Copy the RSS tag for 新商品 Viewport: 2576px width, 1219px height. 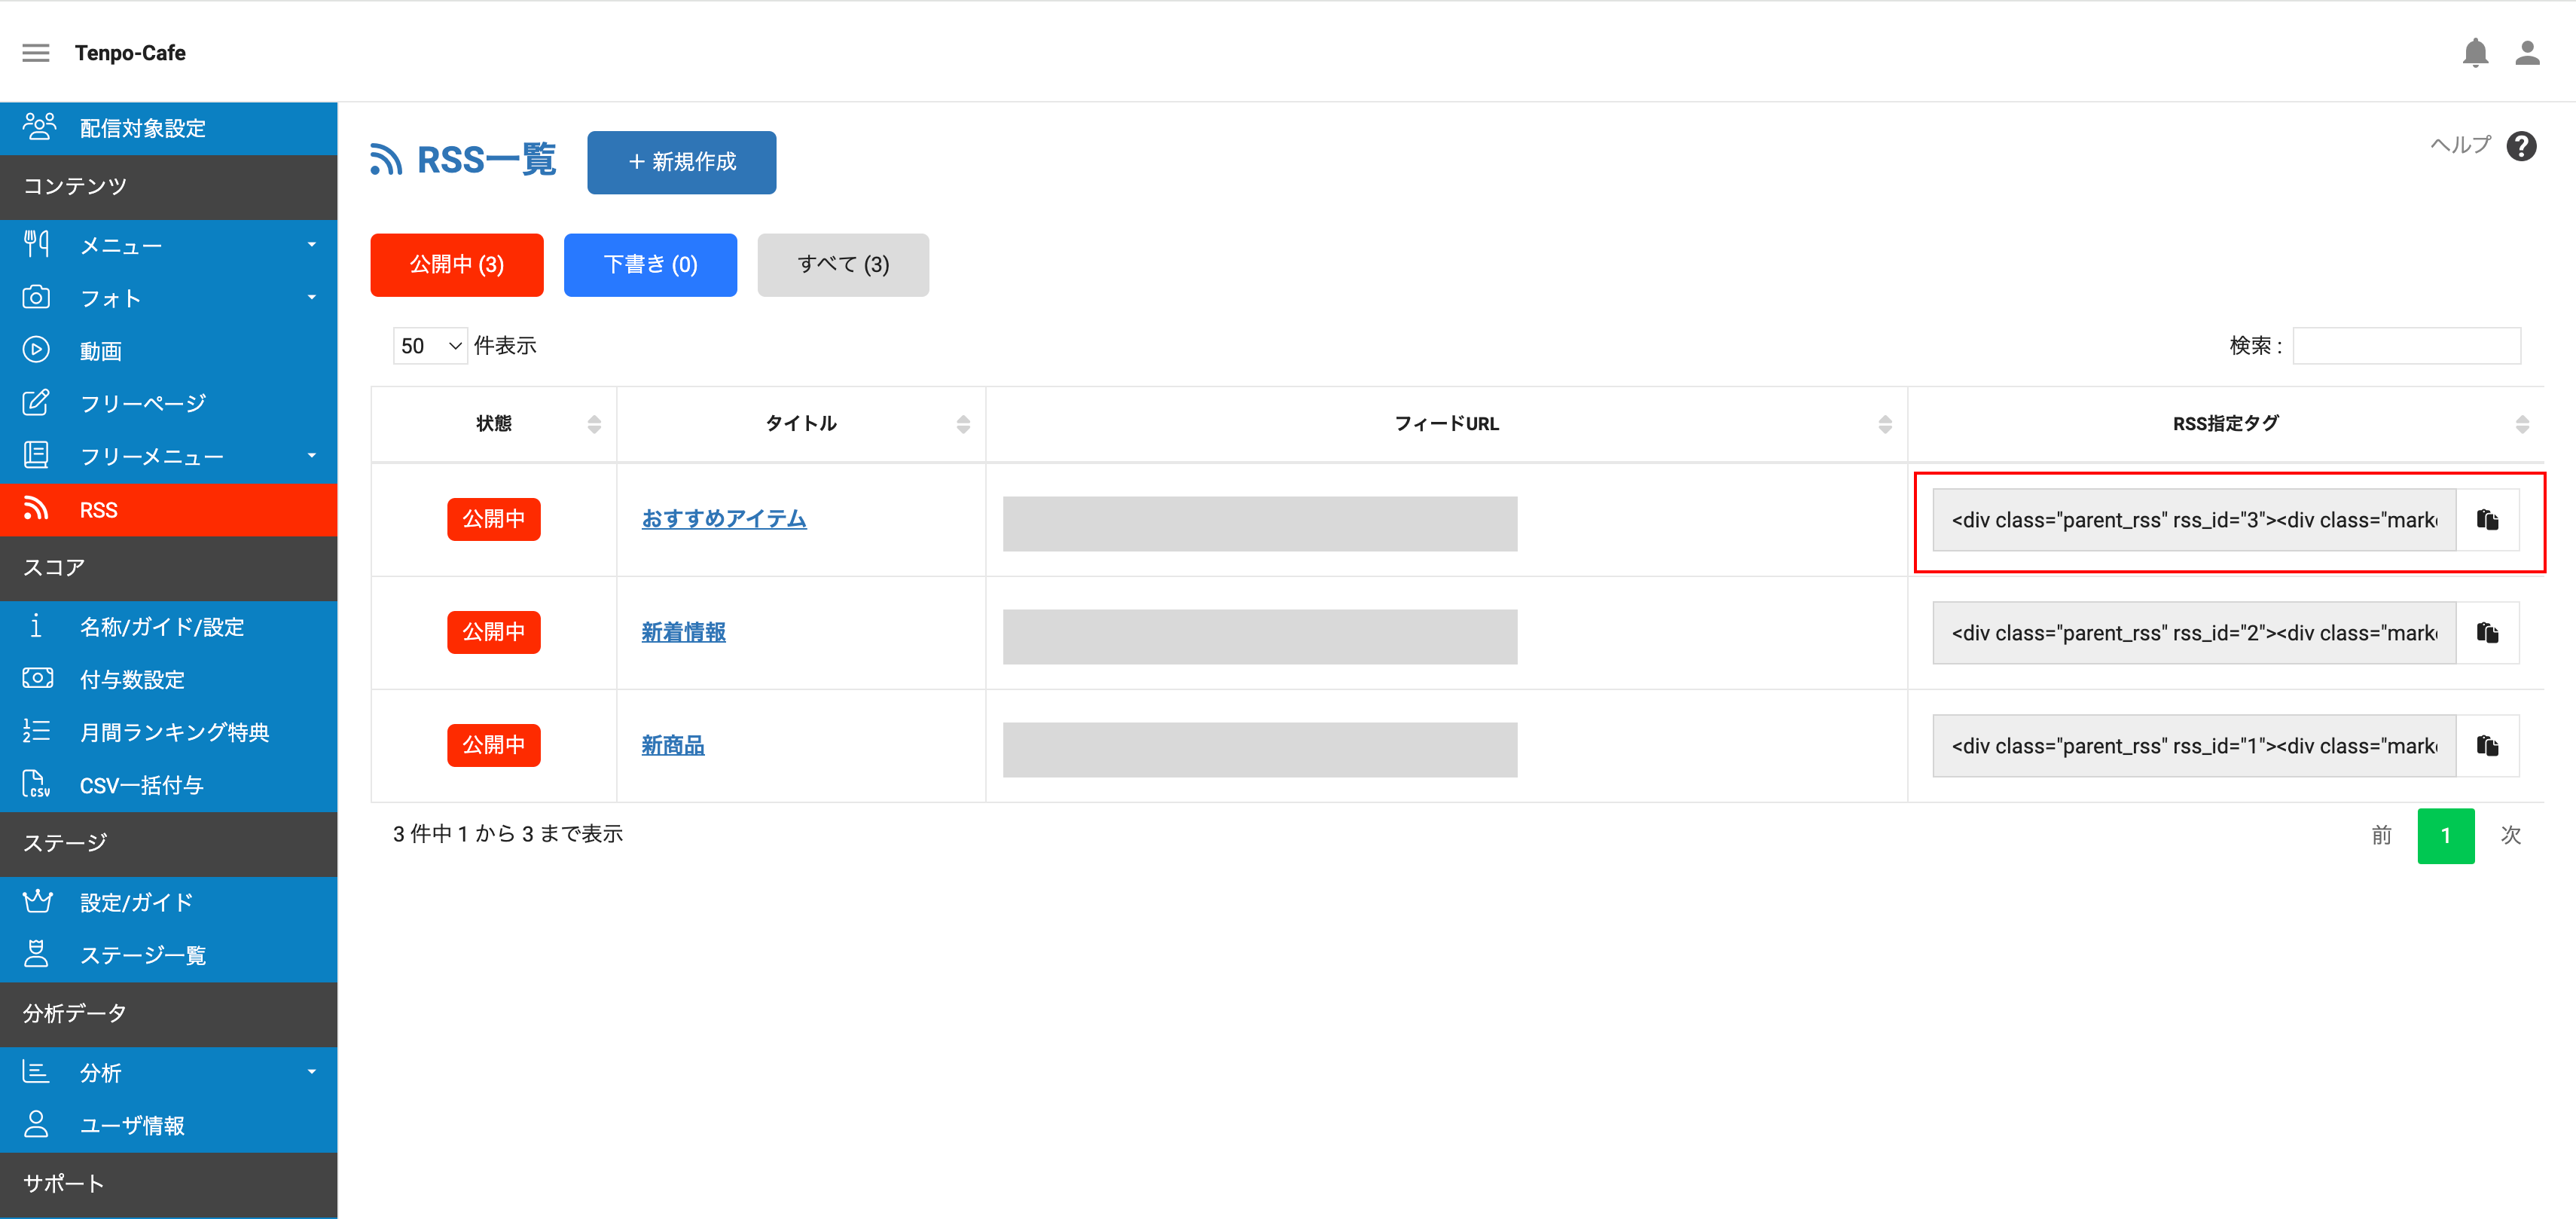[2487, 746]
